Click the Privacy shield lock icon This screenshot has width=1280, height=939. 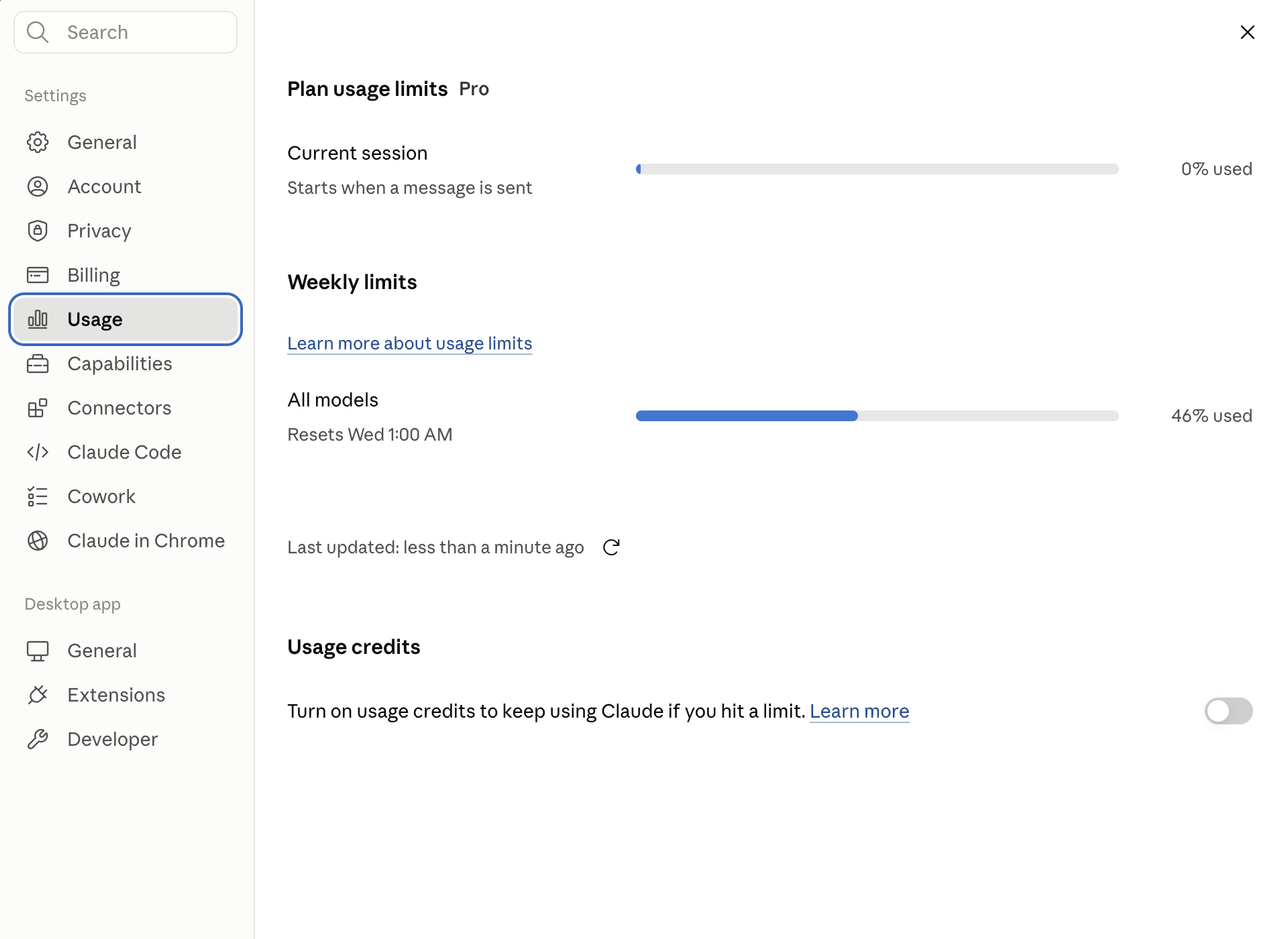[x=38, y=231]
